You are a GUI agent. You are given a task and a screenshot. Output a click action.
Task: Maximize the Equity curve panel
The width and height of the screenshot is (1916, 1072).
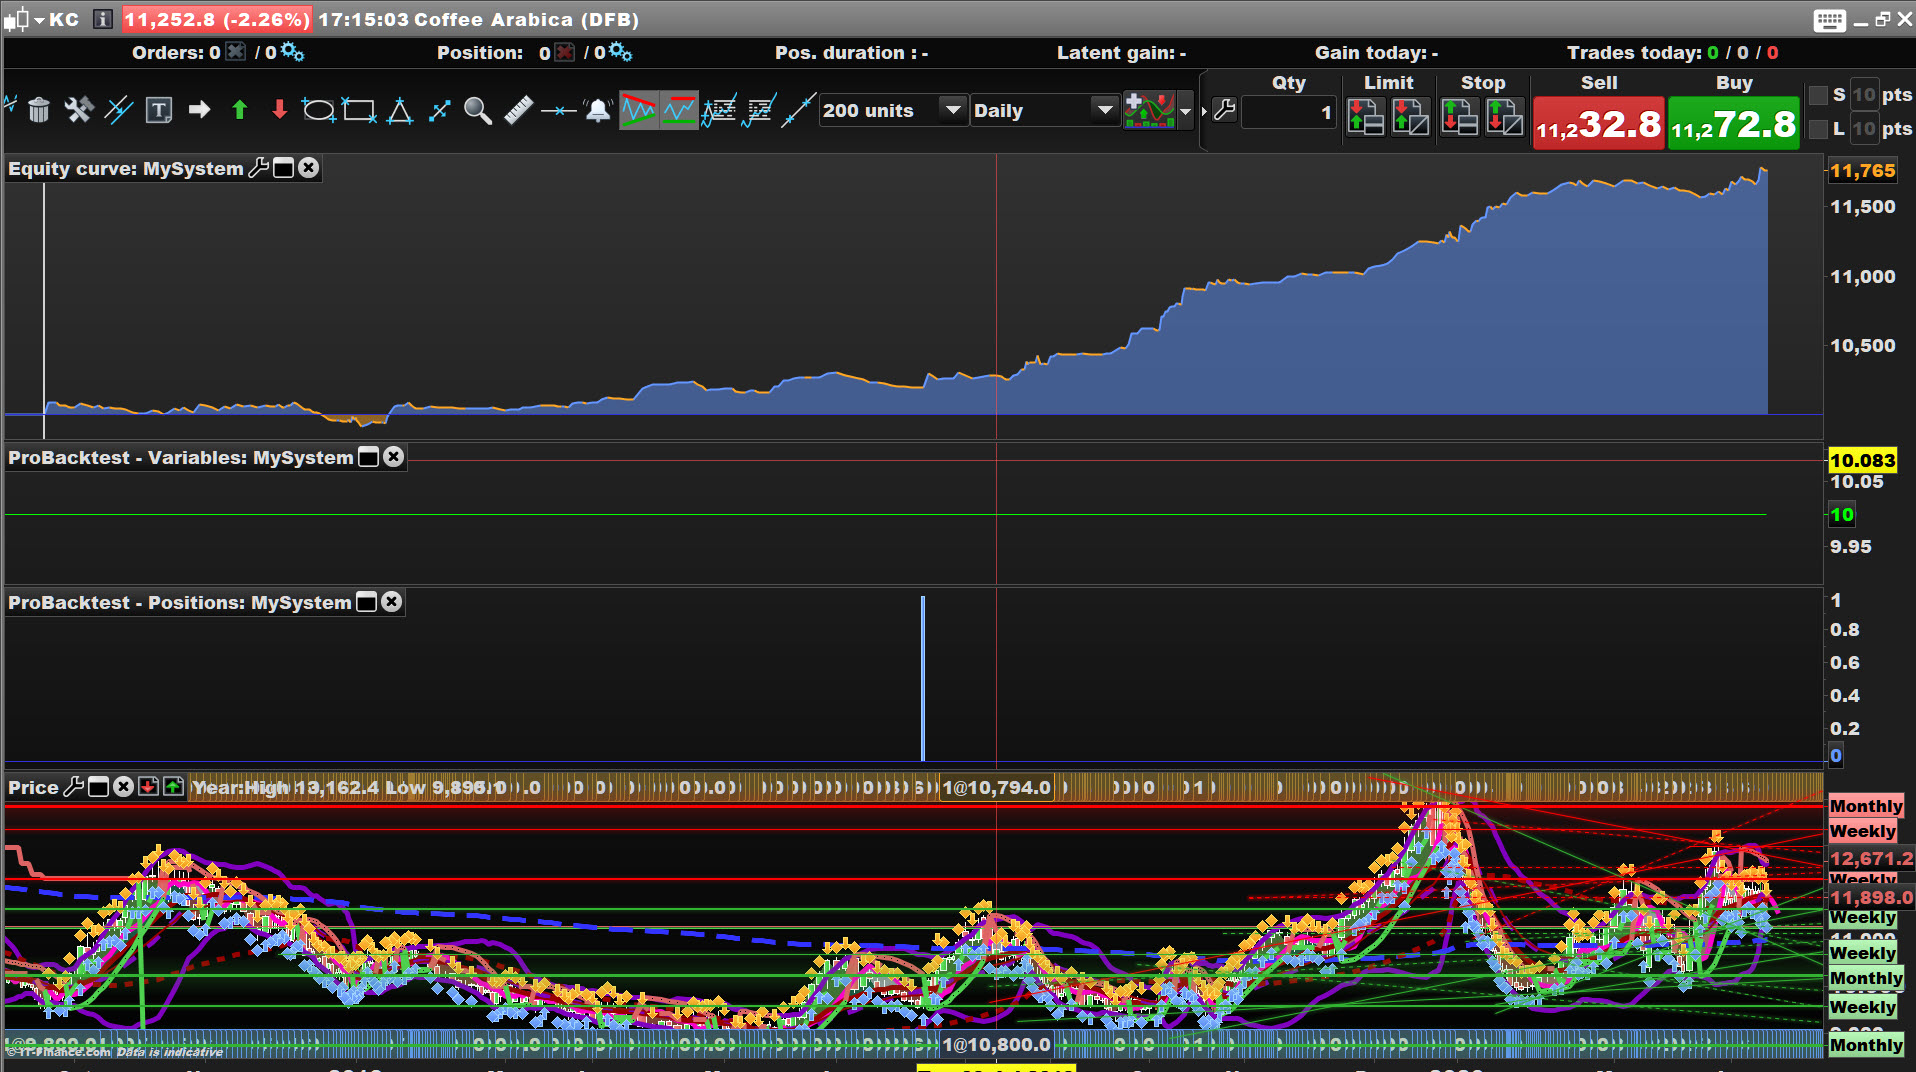point(284,168)
